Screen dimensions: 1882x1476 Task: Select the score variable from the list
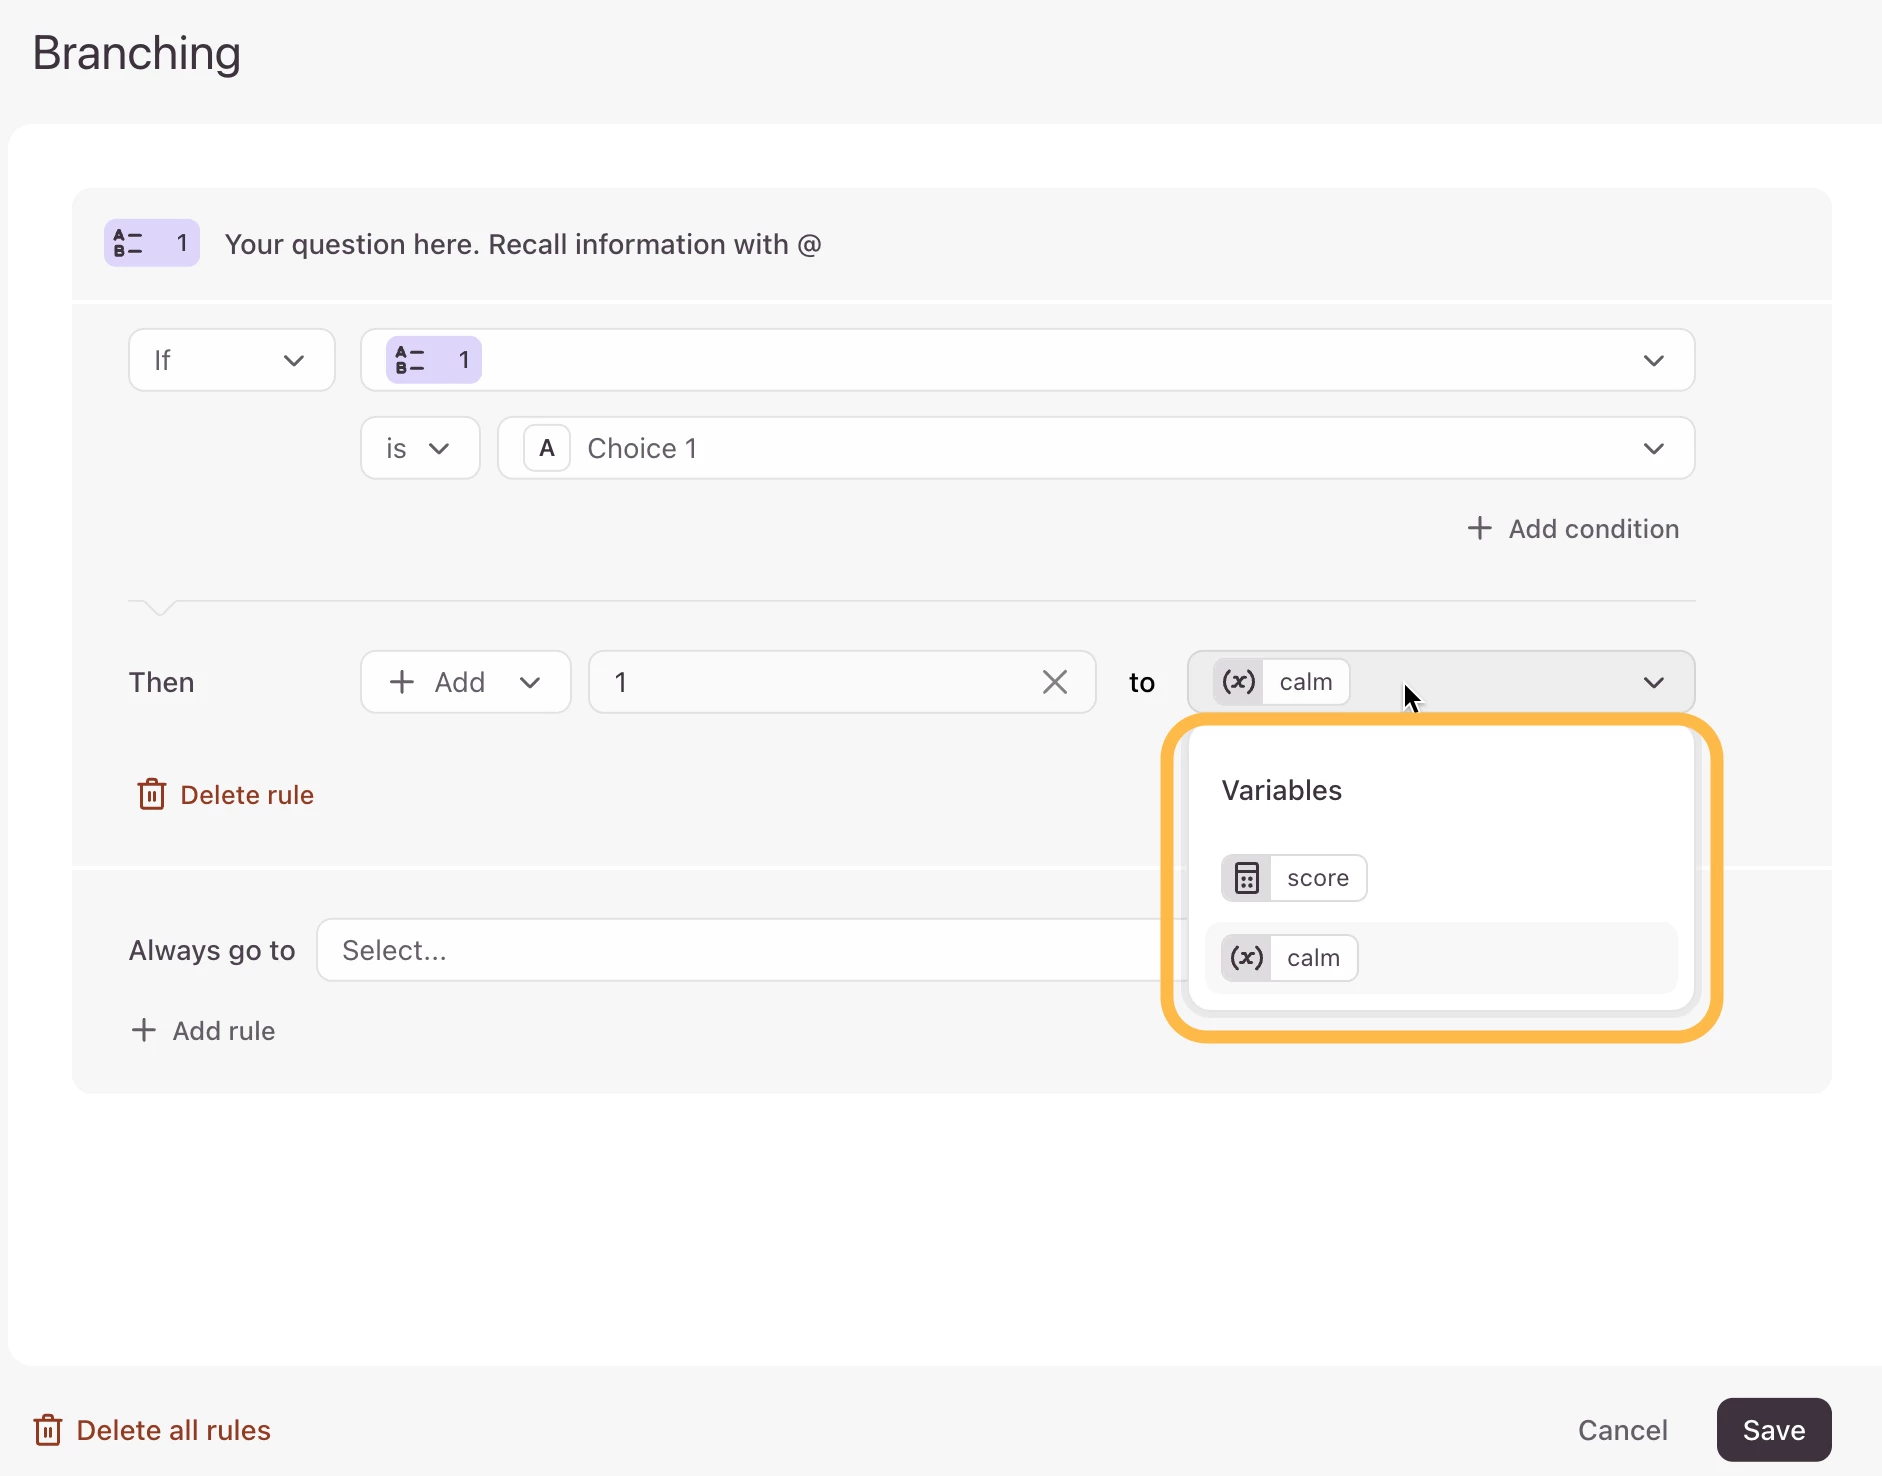coord(1317,878)
